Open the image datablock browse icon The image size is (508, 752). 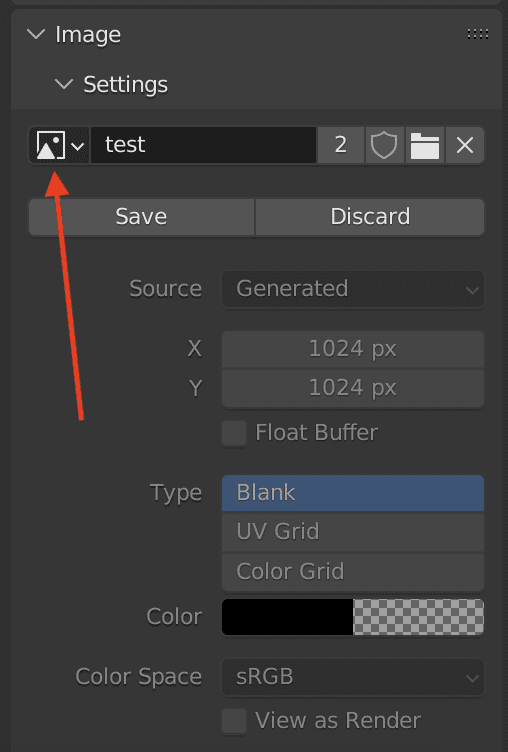click(59, 145)
